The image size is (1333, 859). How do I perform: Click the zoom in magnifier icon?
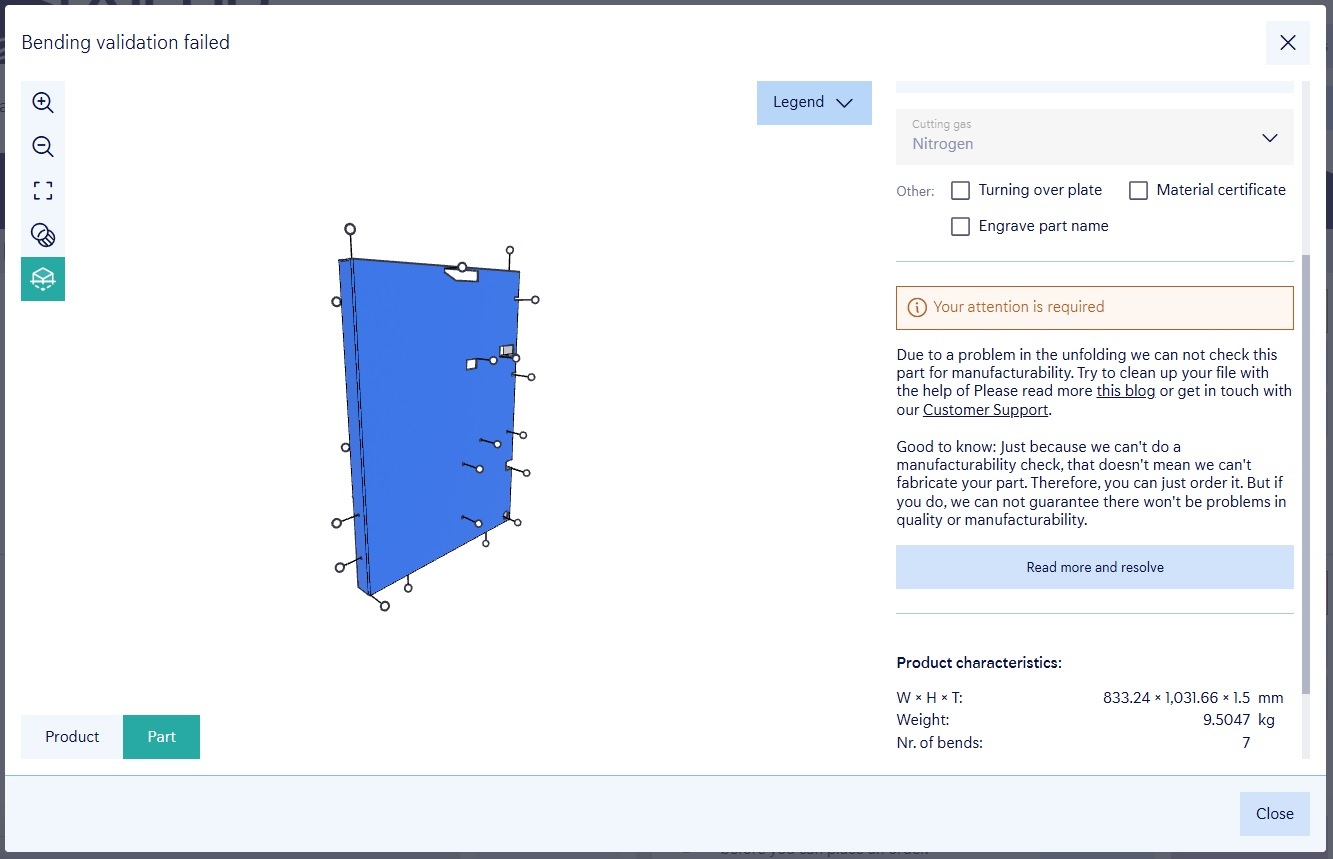43,103
